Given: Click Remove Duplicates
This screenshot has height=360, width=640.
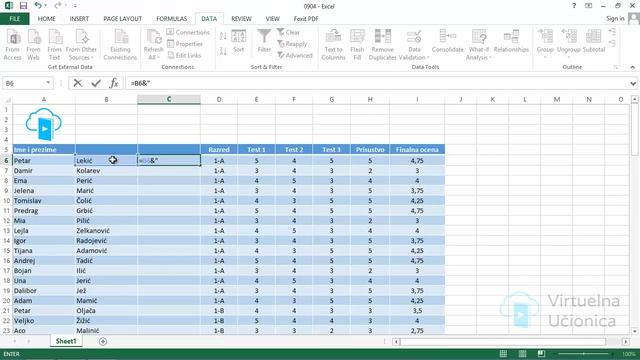Looking at the screenshot, I should tap(382, 45).
